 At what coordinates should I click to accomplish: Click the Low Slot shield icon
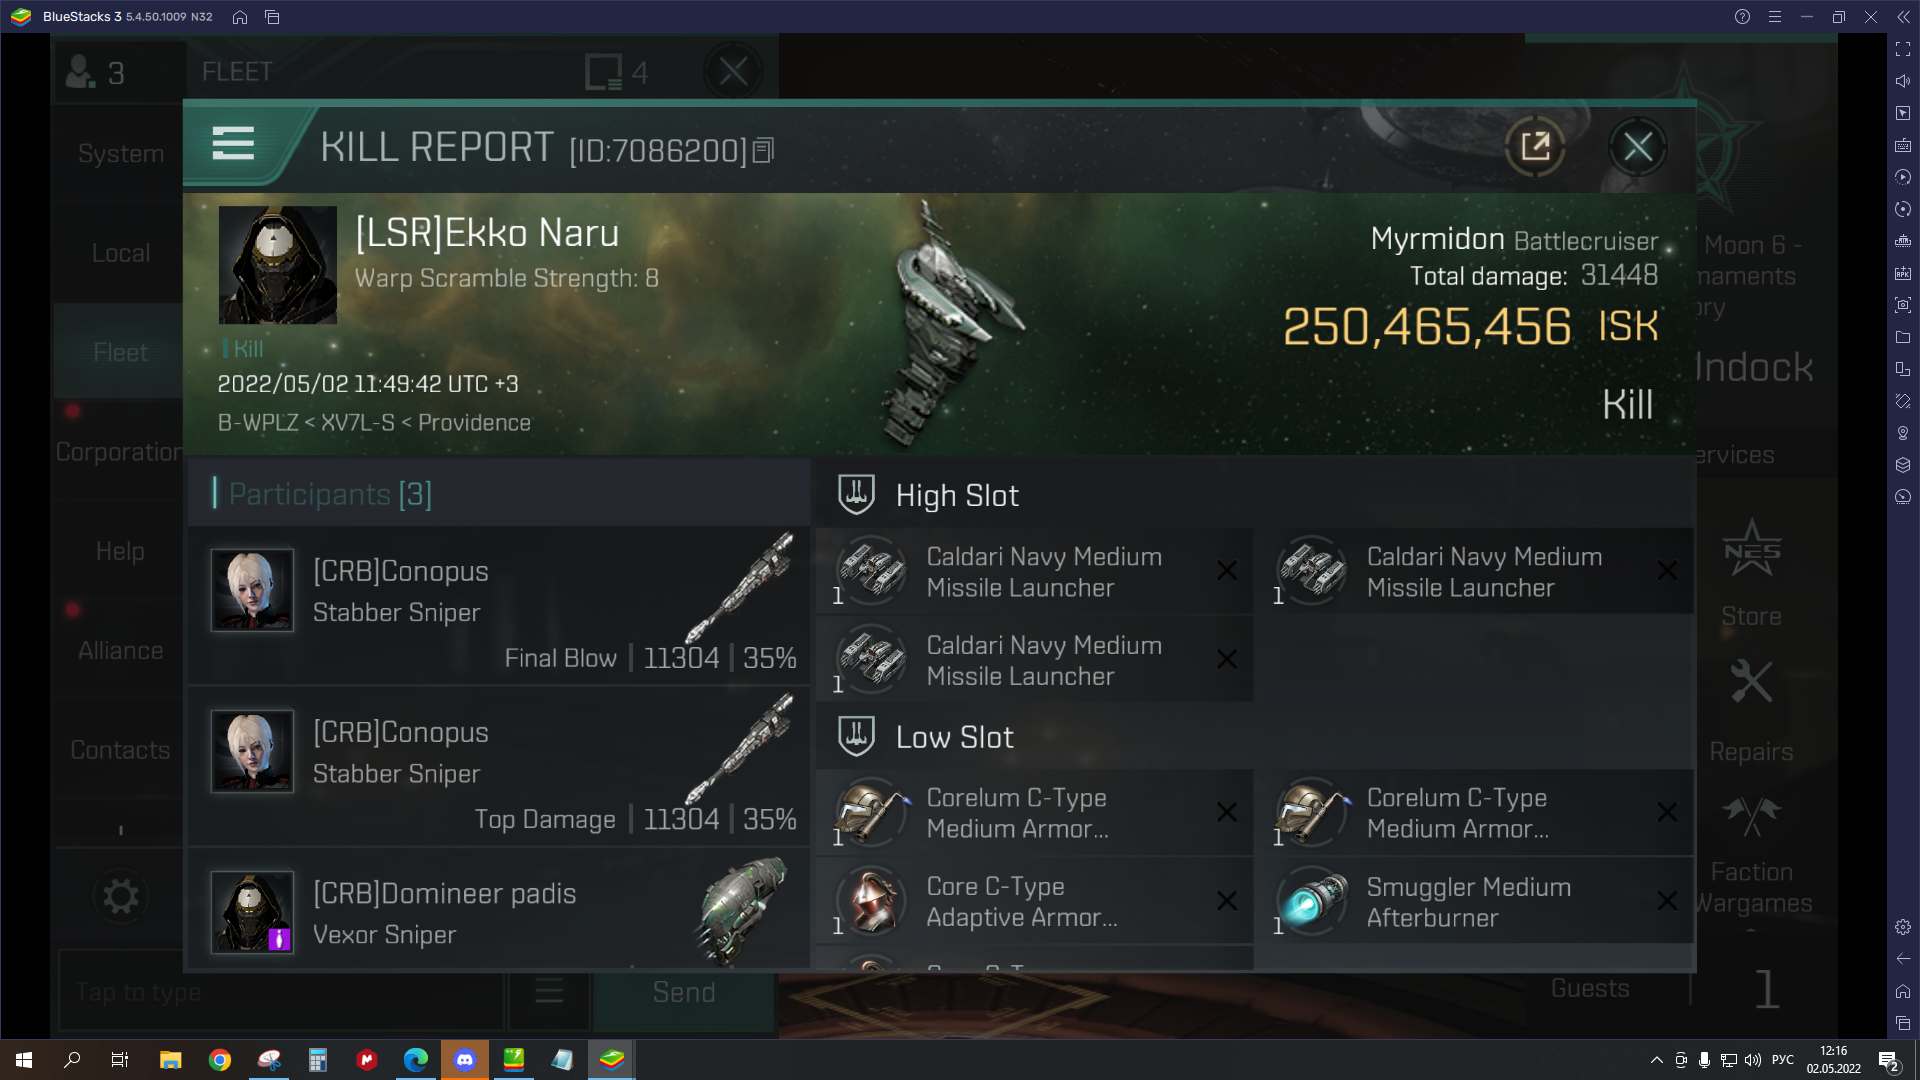click(x=856, y=735)
